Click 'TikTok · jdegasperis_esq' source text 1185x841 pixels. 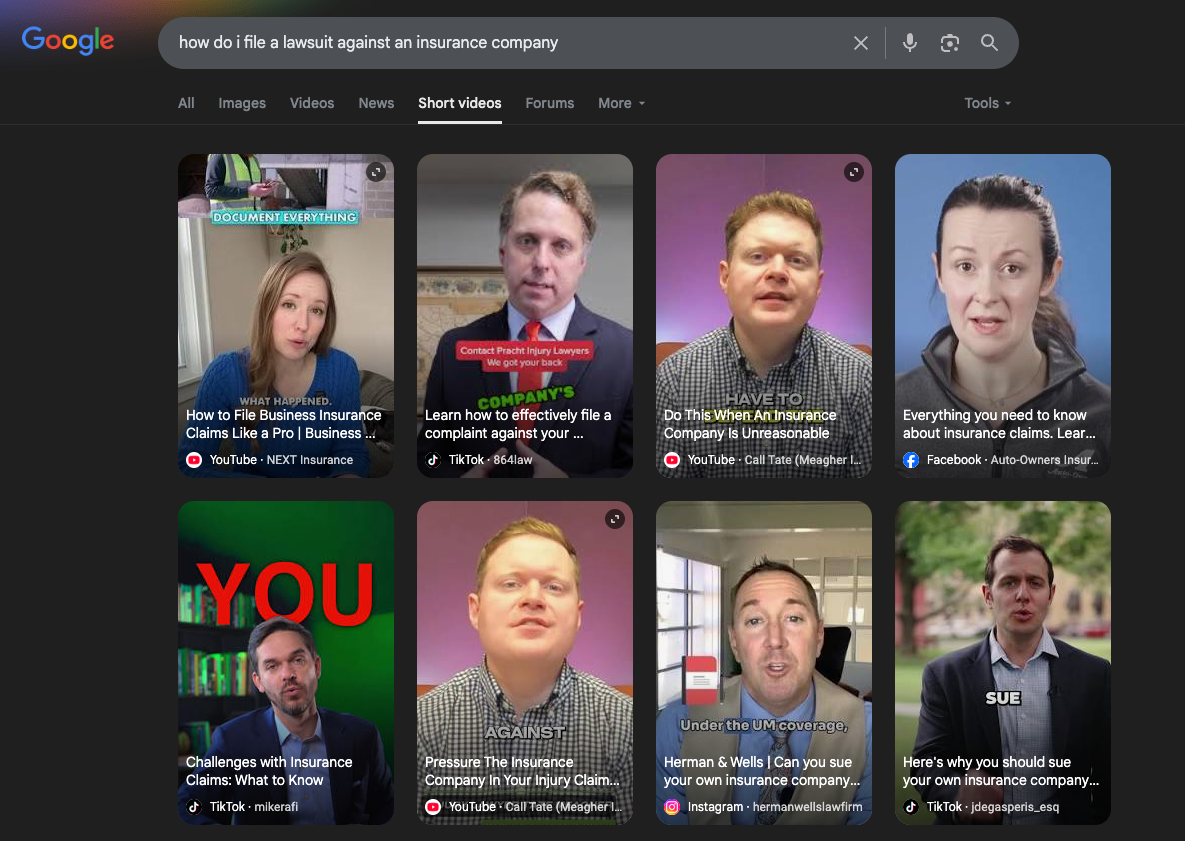pyautogui.click(x=993, y=806)
